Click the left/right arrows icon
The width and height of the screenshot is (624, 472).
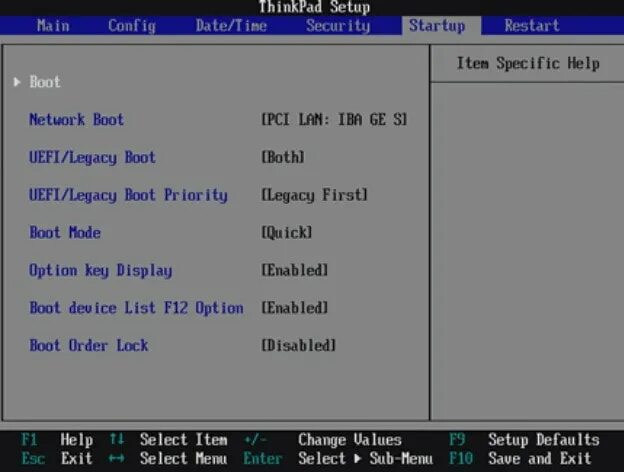[x=116, y=458]
